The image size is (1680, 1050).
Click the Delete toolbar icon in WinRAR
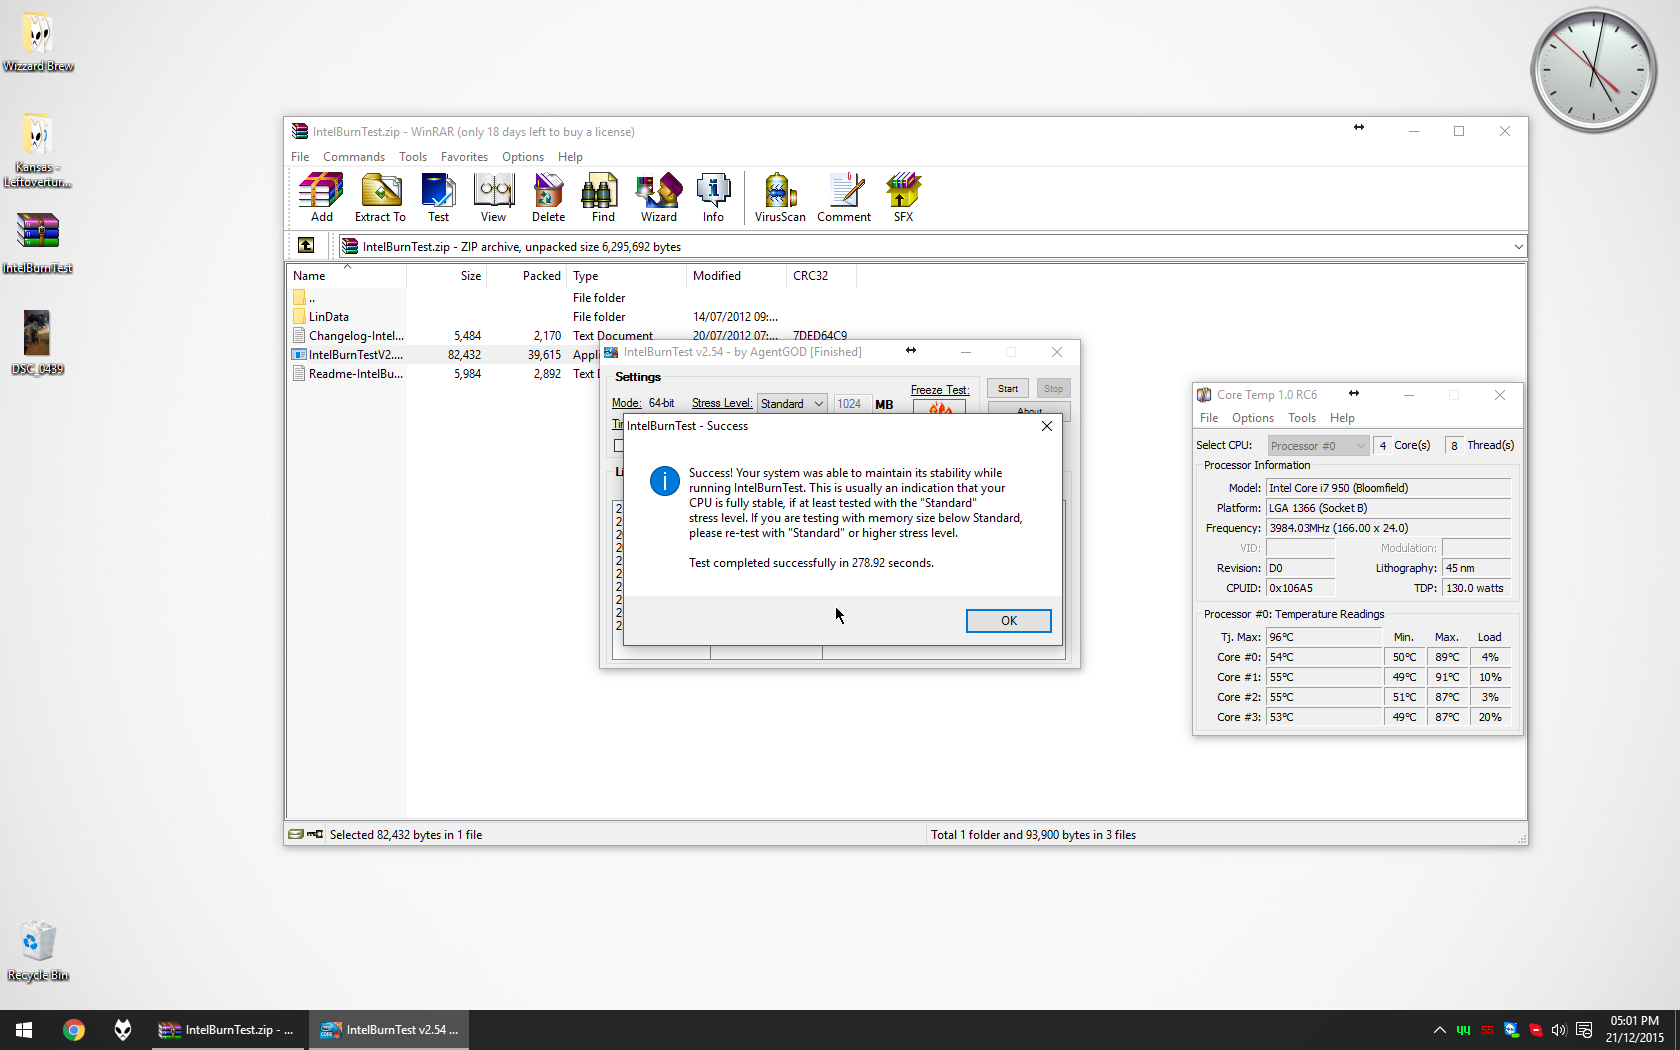[x=548, y=197]
